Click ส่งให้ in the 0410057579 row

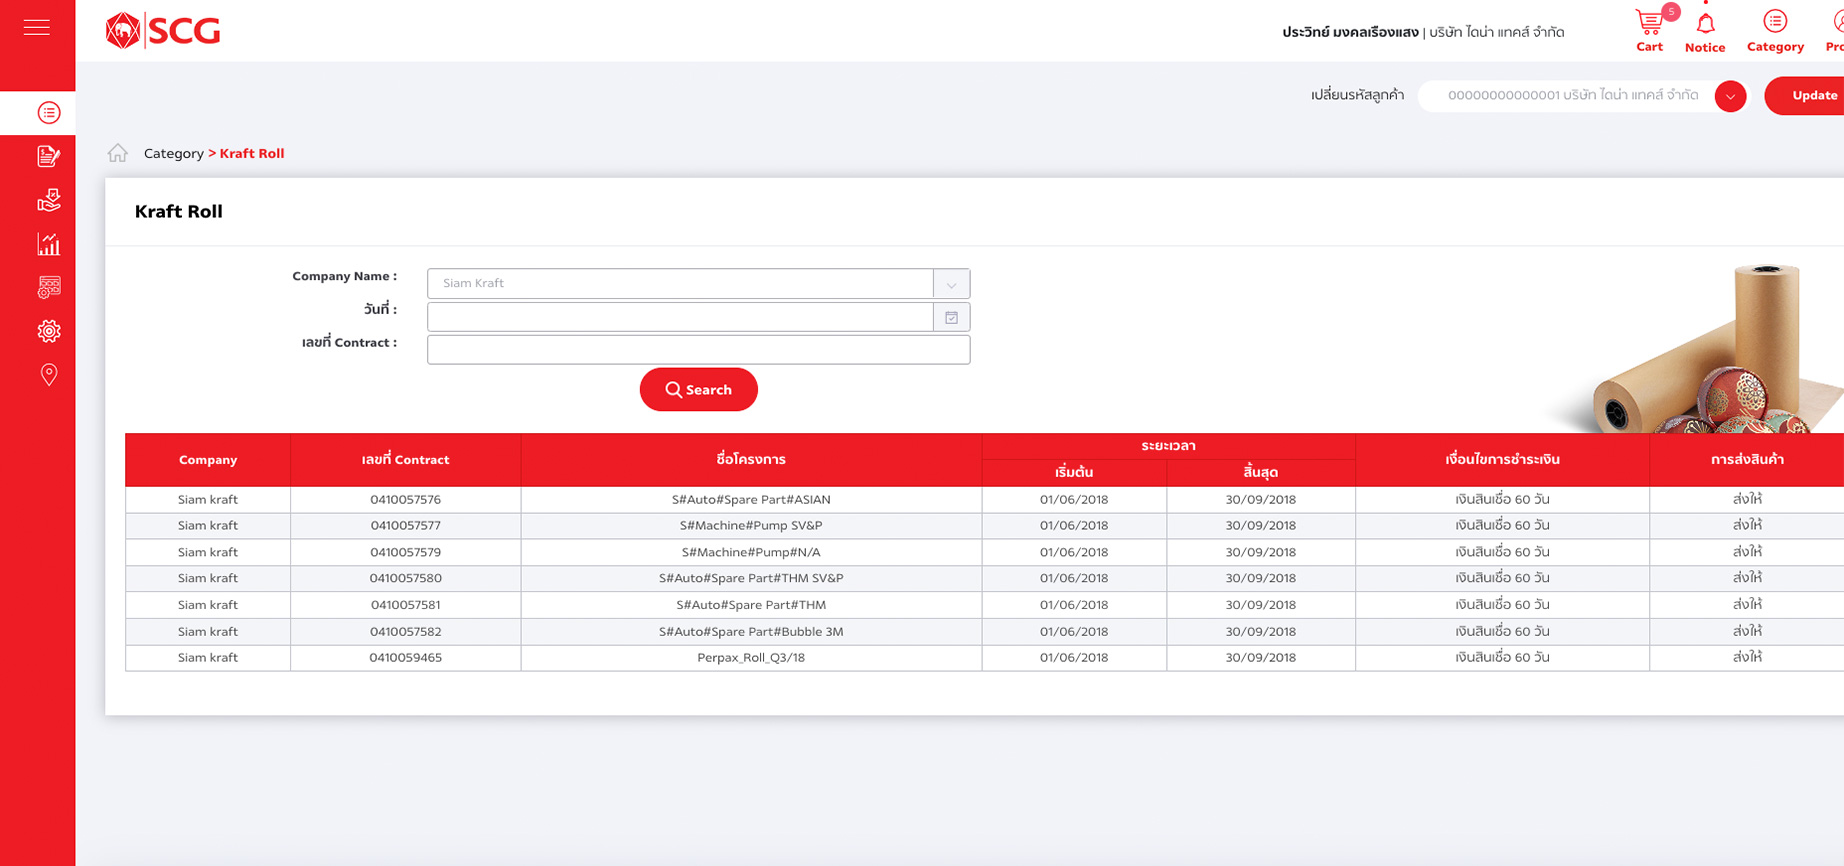(1747, 552)
